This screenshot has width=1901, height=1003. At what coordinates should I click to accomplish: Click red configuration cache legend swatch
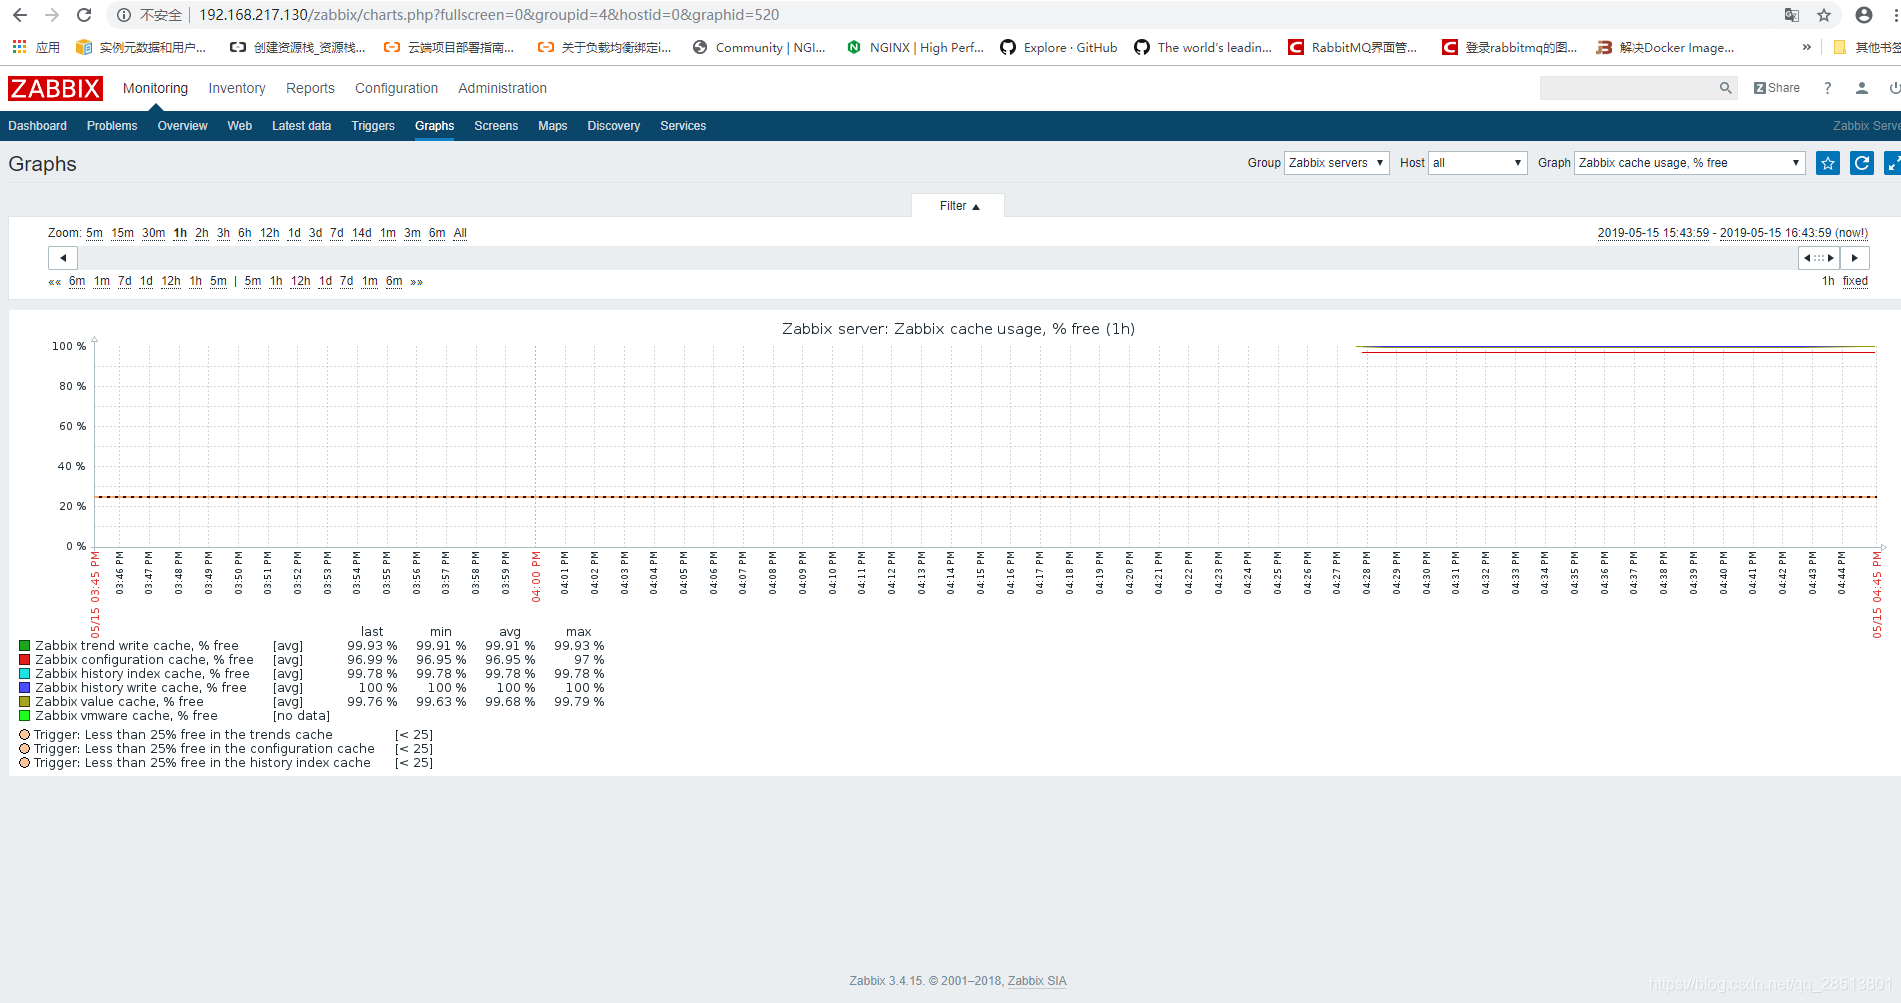(25, 660)
